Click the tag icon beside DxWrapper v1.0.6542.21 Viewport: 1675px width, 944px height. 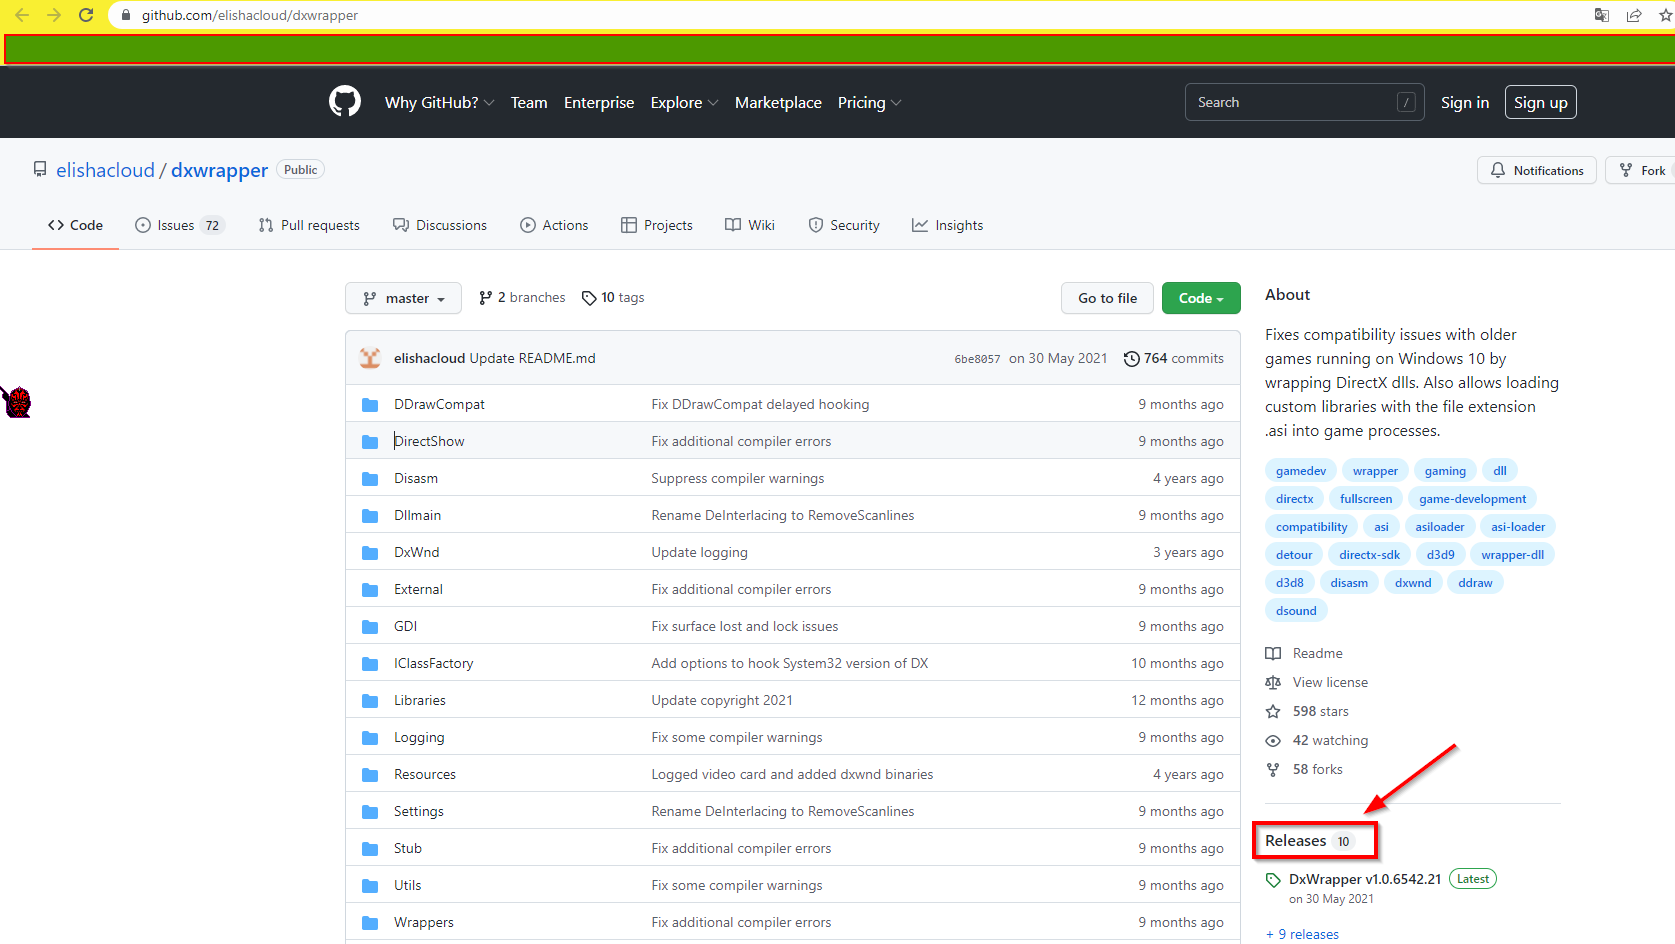(x=1273, y=880)
